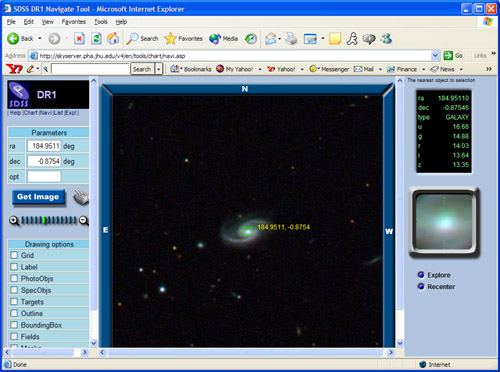Viewport: 500px width, 372px height.
Task: Click the running figure messenger icon
Action: click(352, 39)
